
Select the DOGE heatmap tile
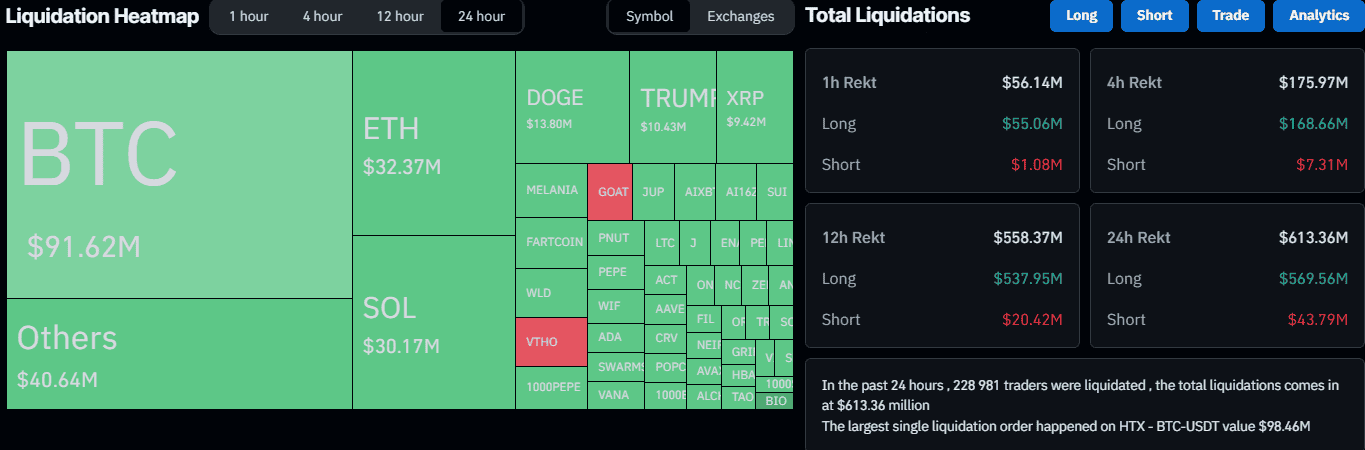coord(572,107)
